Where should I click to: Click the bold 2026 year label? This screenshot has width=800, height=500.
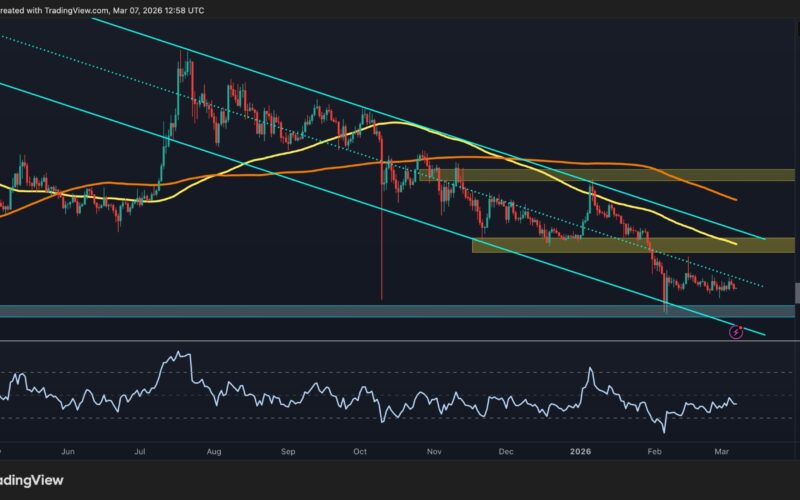582,451
